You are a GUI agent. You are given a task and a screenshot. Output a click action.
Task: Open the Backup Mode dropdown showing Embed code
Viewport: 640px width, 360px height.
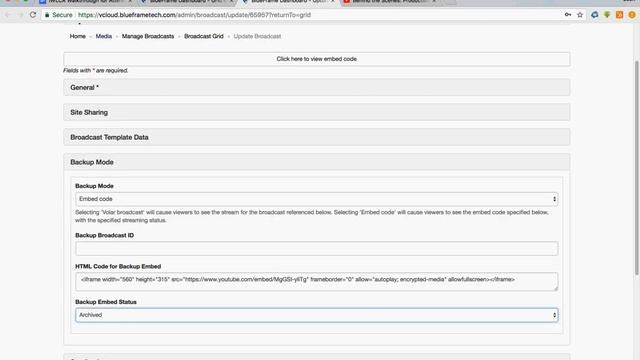(316, 199)
